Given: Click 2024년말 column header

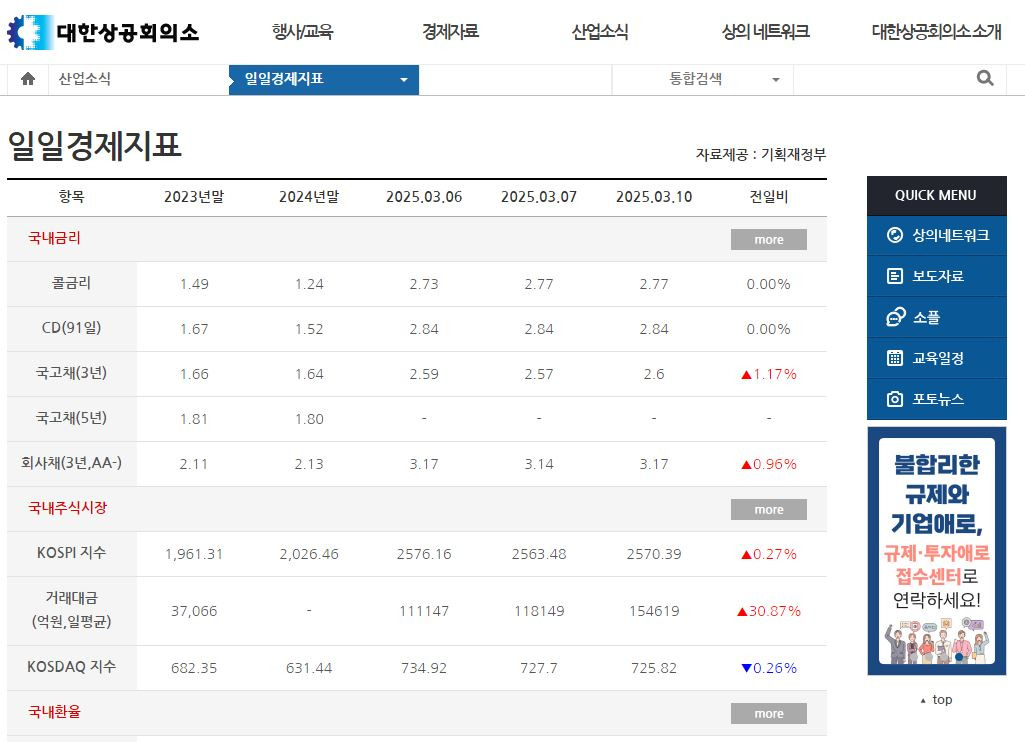Looking at the screenshot, I should [309, 197].
